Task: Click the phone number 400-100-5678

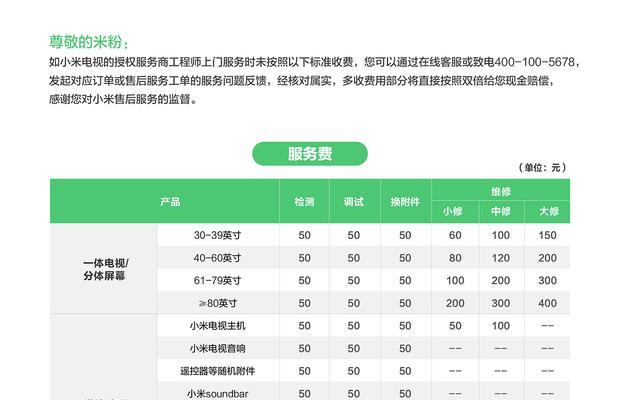Action: 534,62
